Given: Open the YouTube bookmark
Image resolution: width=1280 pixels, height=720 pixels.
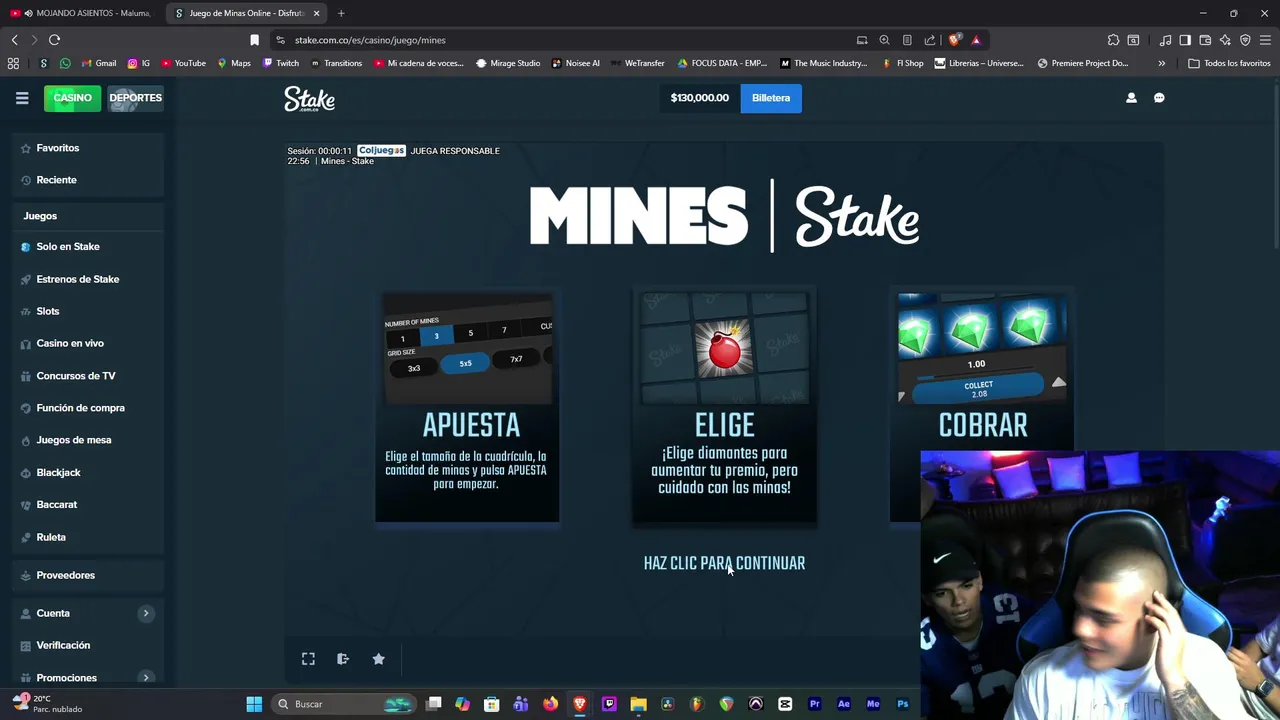Looking at the screenshot, I should [x=184, y=63].
